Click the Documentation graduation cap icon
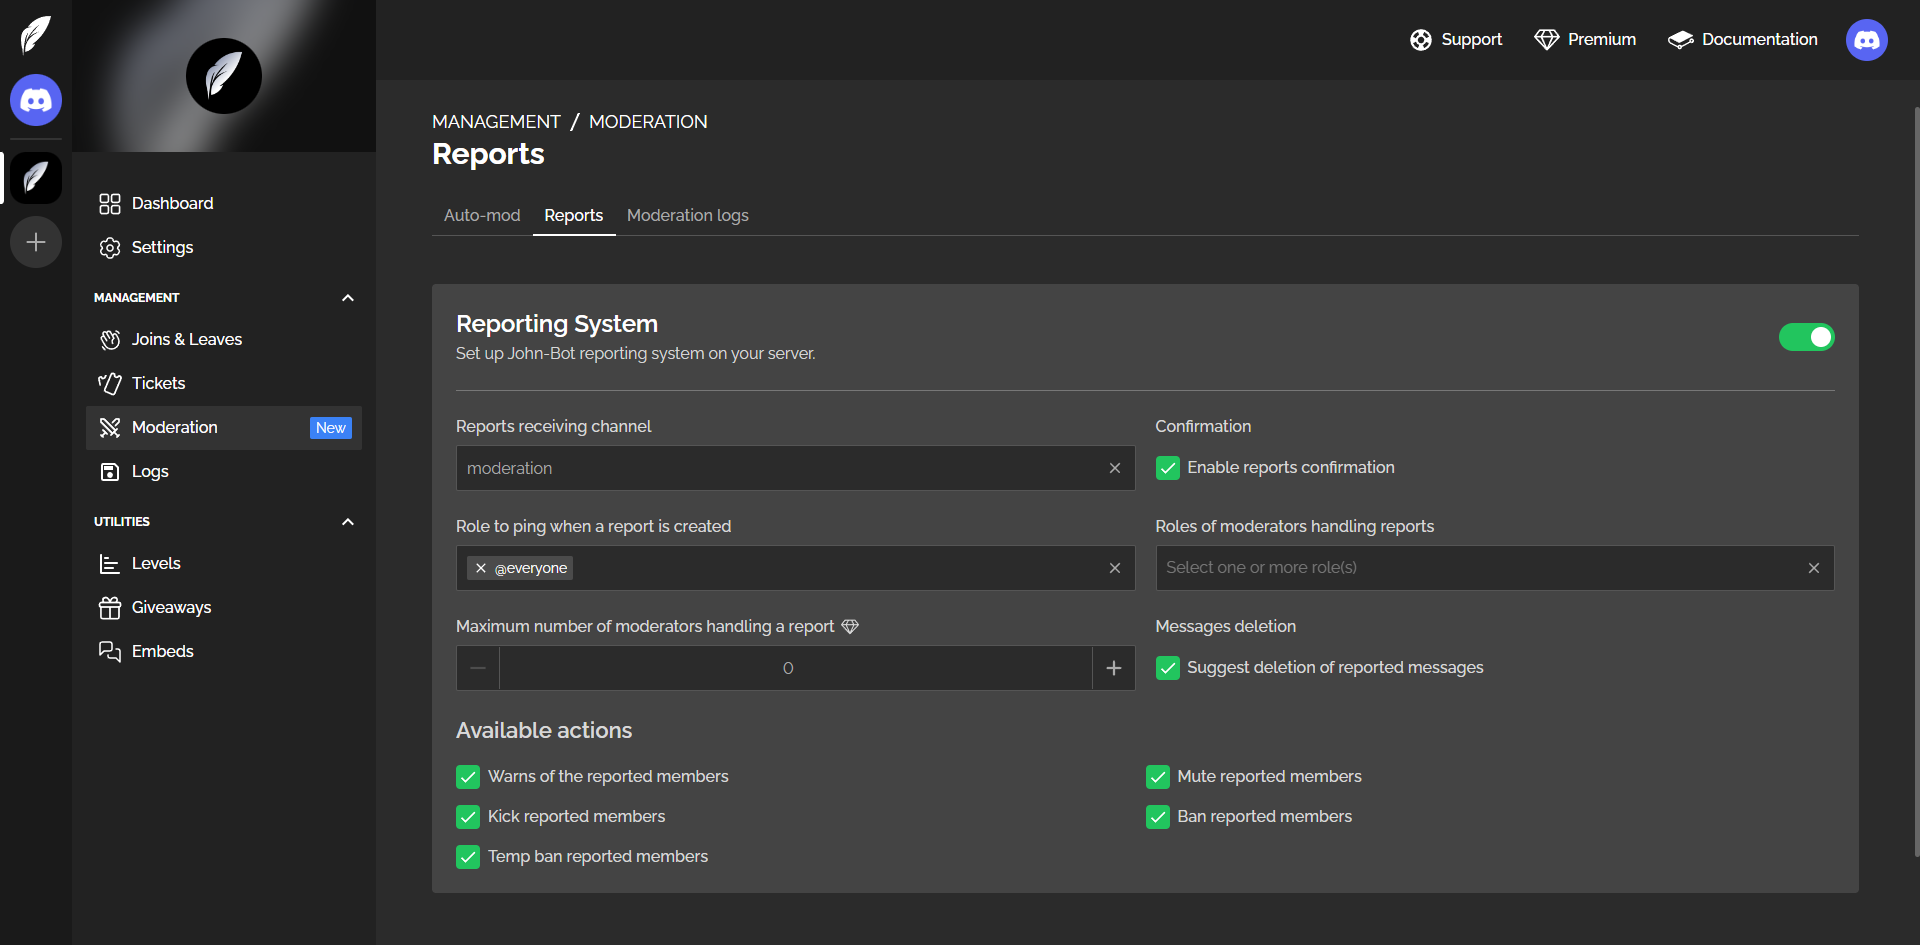 click(1681, 40)
